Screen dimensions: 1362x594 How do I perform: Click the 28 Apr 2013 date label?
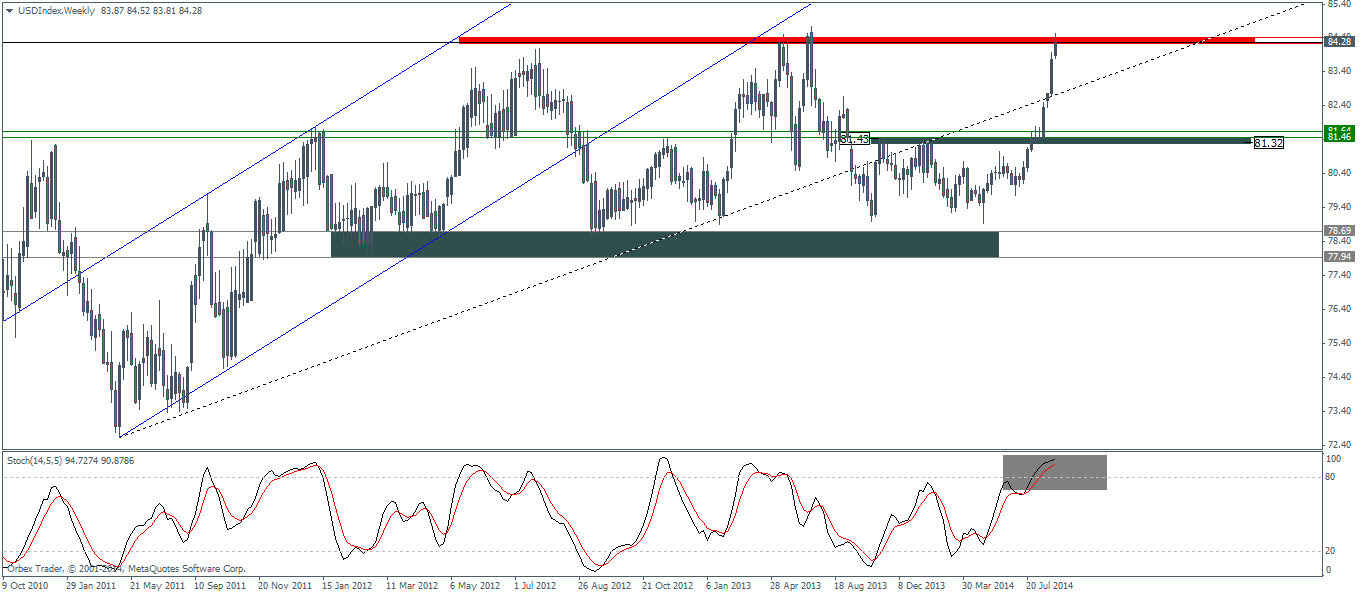[x=795, y=585]
